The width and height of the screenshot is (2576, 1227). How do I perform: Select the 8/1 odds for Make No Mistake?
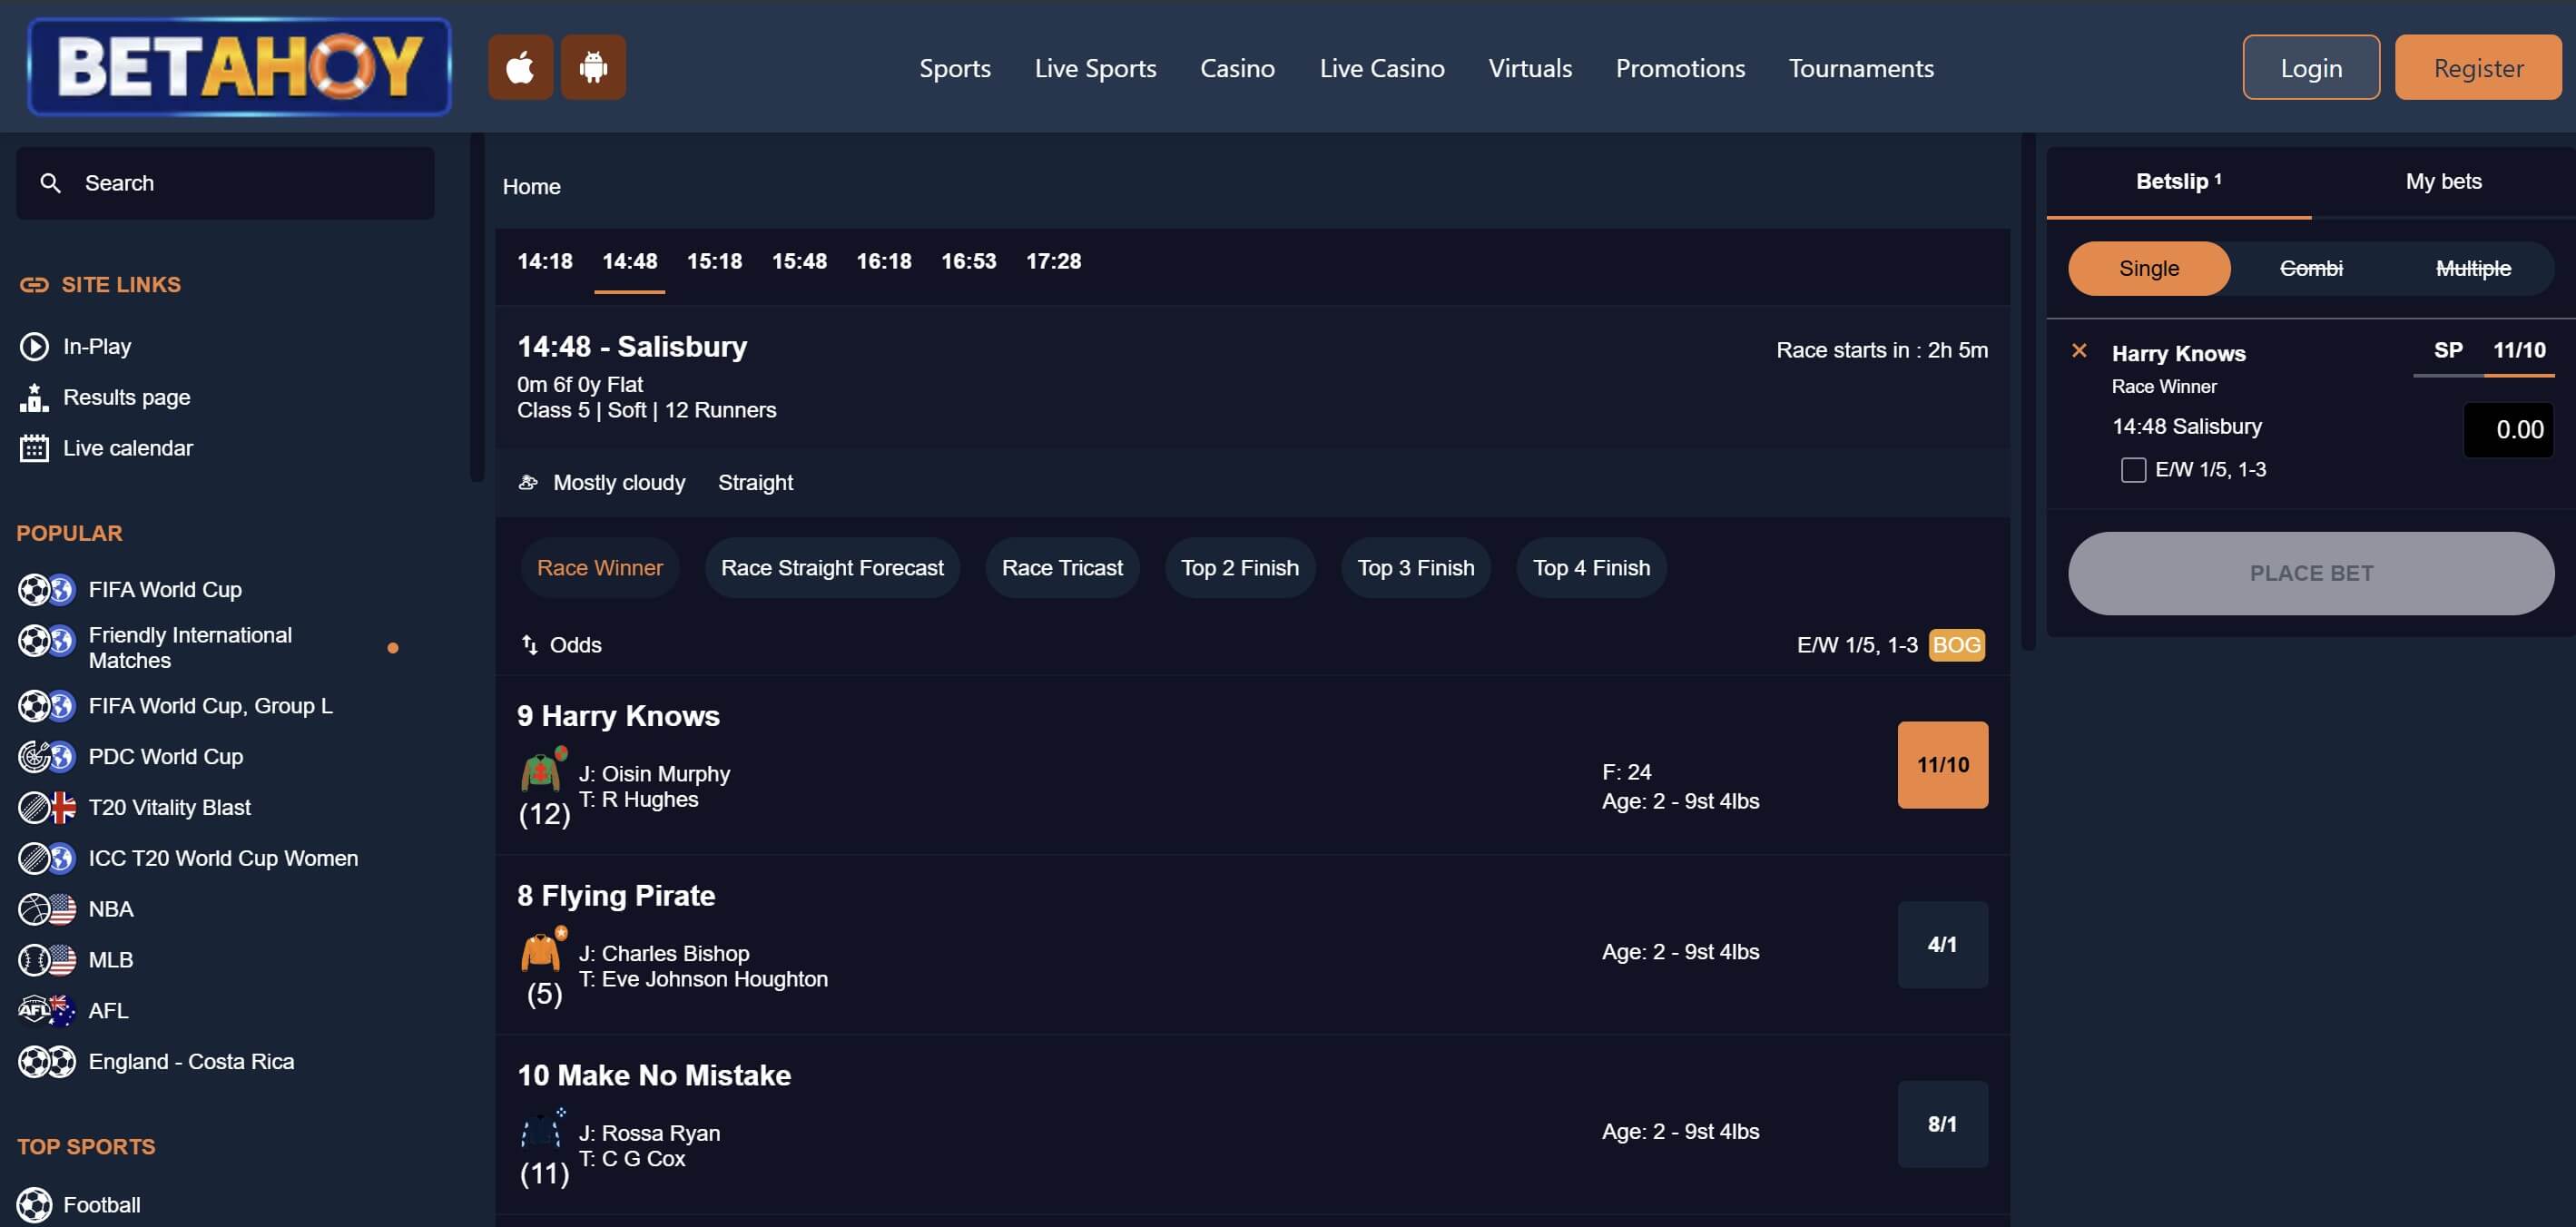[x=1942, y=1124]
